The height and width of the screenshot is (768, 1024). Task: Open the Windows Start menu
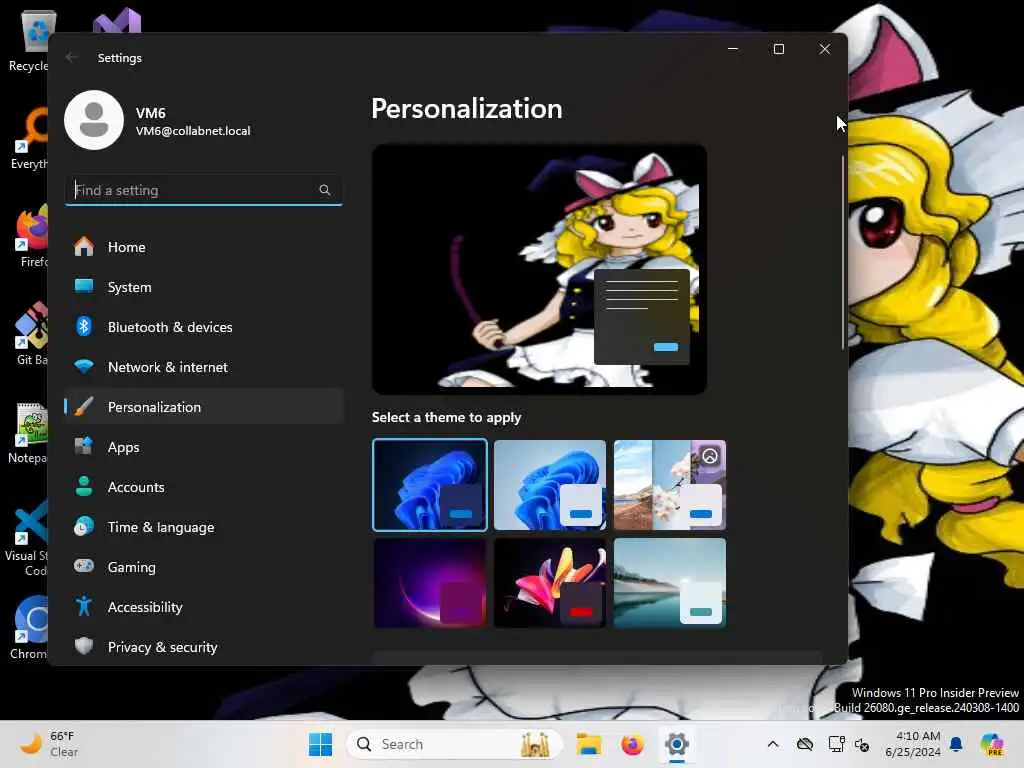[320, 744]
